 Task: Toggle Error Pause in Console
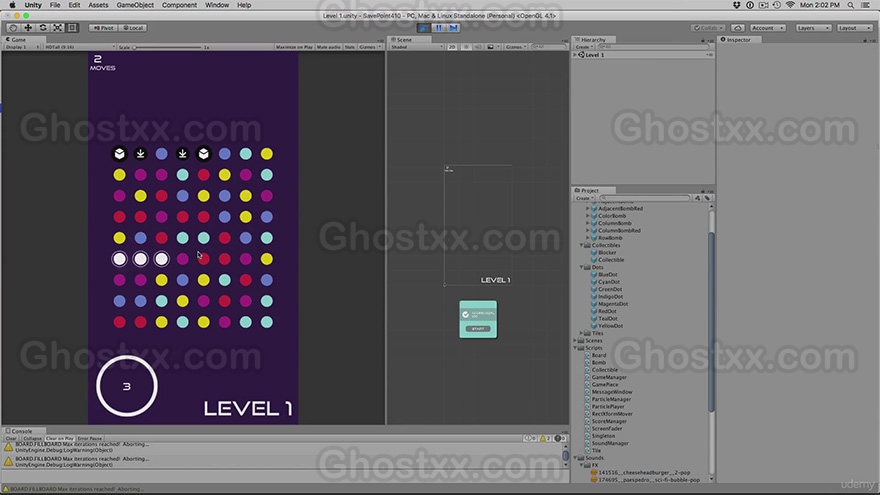(x=90, y=438)
